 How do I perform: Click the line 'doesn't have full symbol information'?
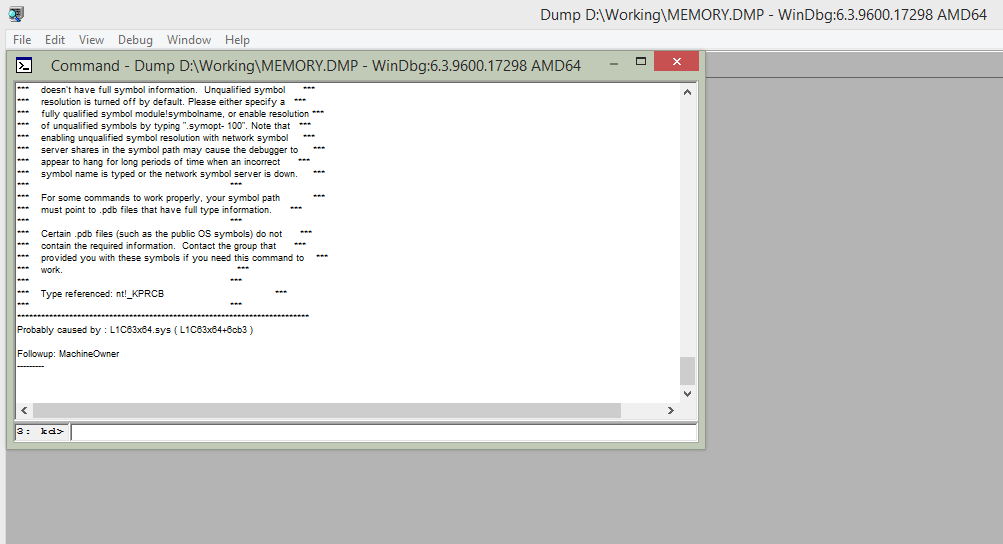[163, 90]
